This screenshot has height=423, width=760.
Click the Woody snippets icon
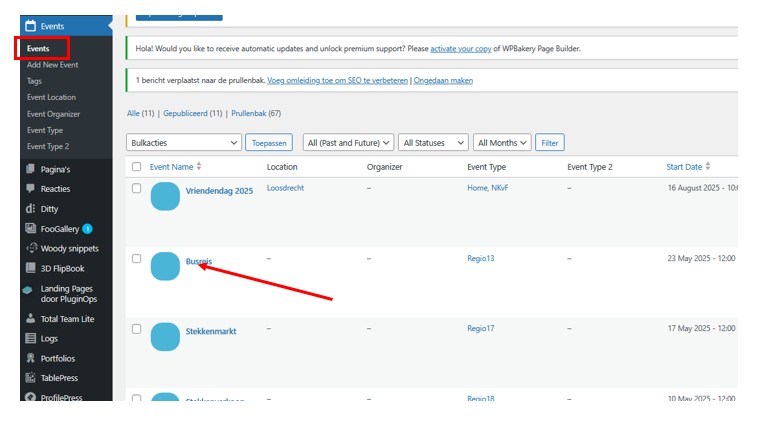(32, 248)
